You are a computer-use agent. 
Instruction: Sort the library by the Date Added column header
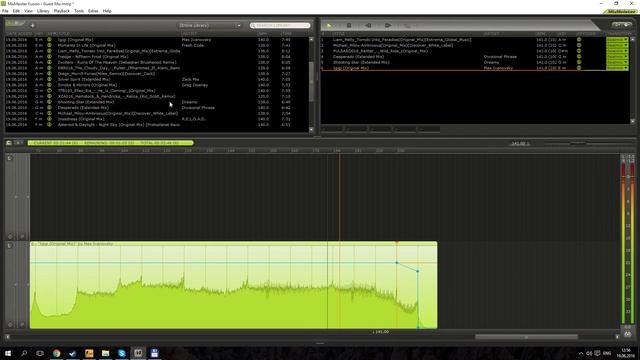point(19,34)
